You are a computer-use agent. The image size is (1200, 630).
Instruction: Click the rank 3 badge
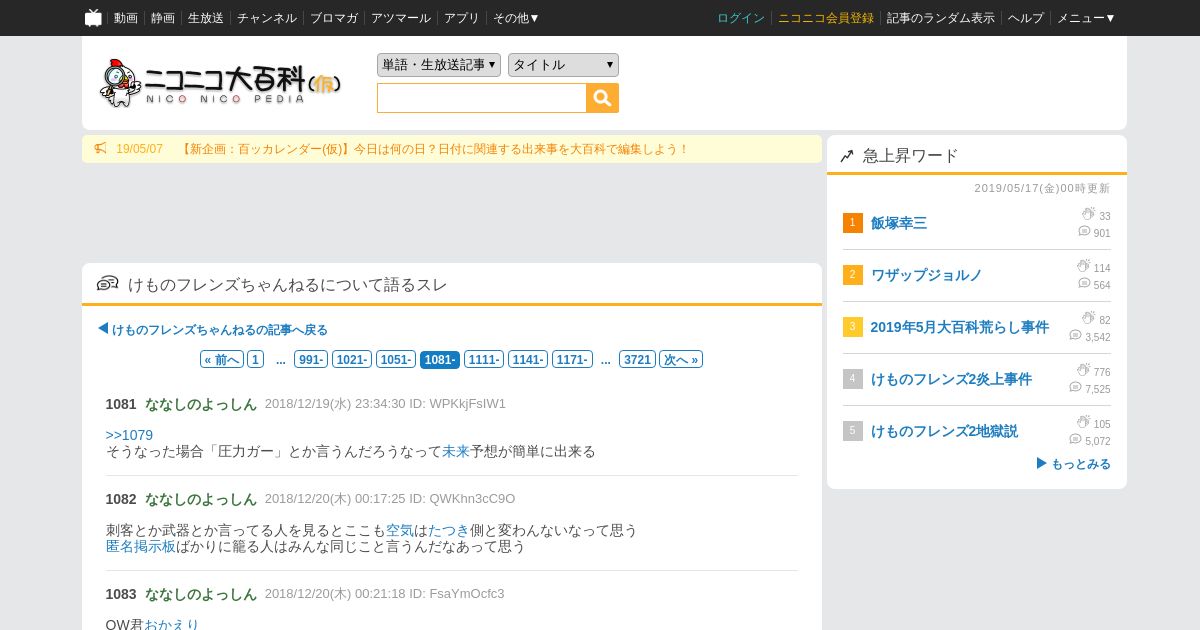coord(852,327)
